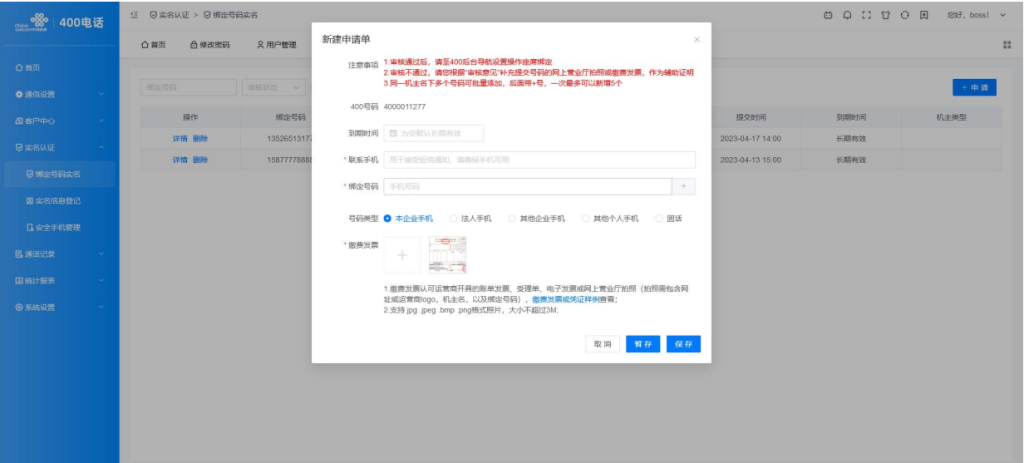Viewport: 1024px width, 463px height.
Task: Click 实名认证 in the breadcrumb
Action: [x=170, y=14]
